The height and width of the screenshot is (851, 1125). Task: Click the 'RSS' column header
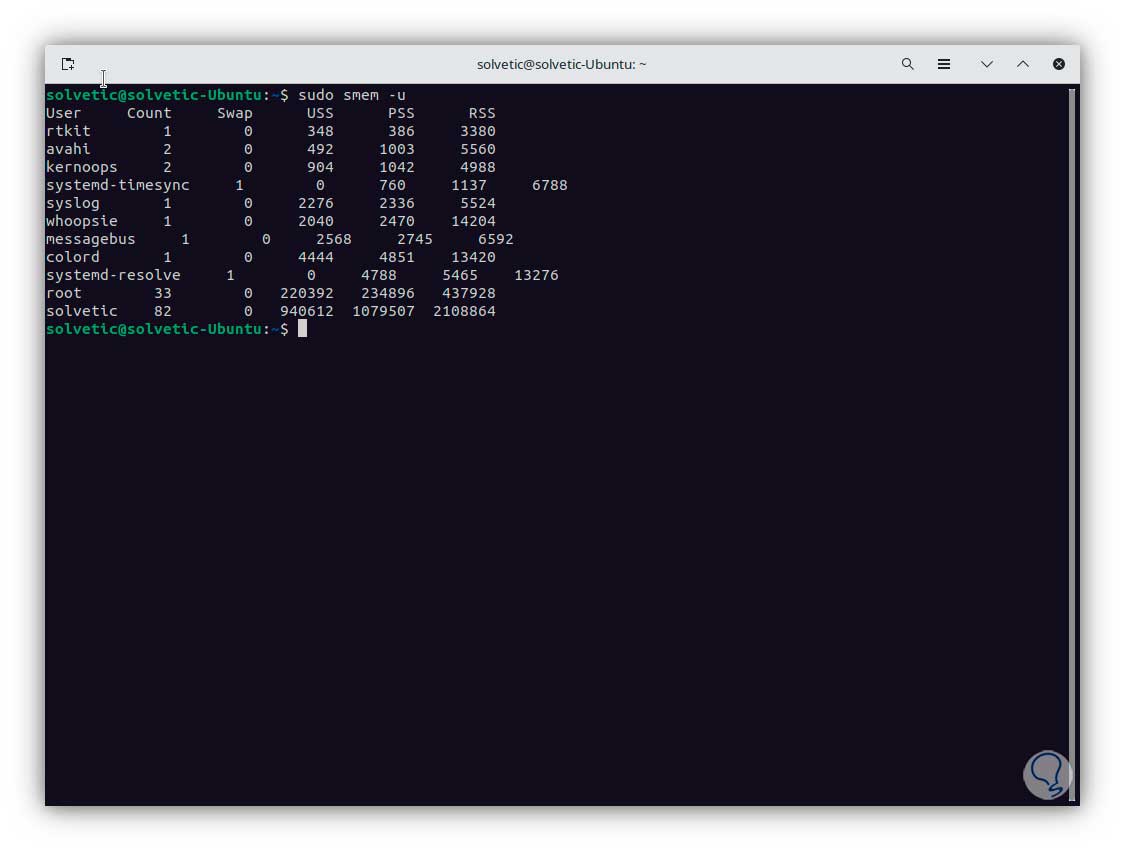click(482, 113)
